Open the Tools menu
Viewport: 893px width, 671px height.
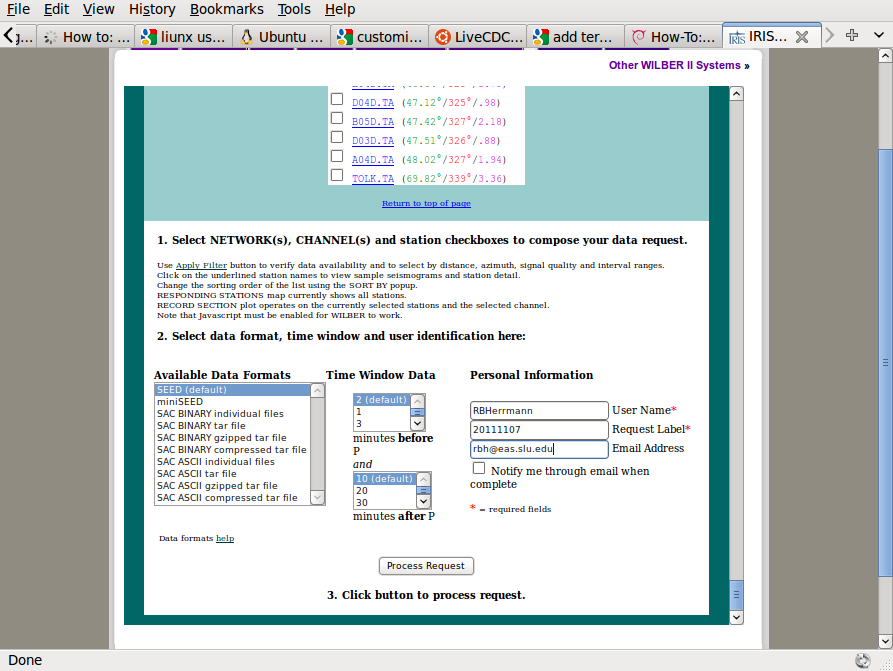(x=294, y=9)
